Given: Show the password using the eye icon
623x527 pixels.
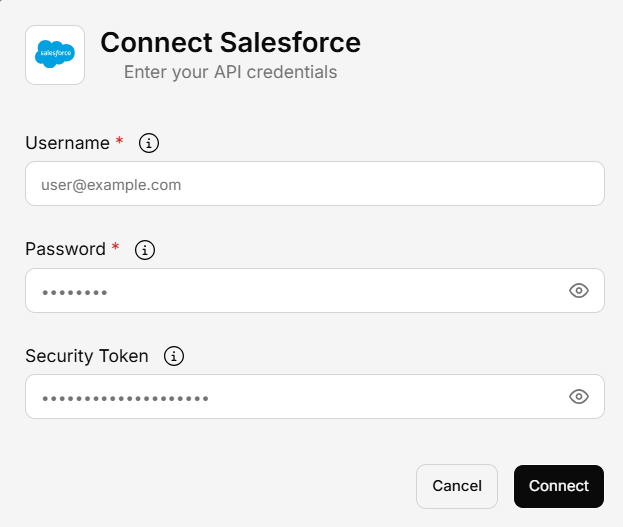Looking at the screenshot, I should [x=578, y=291].
